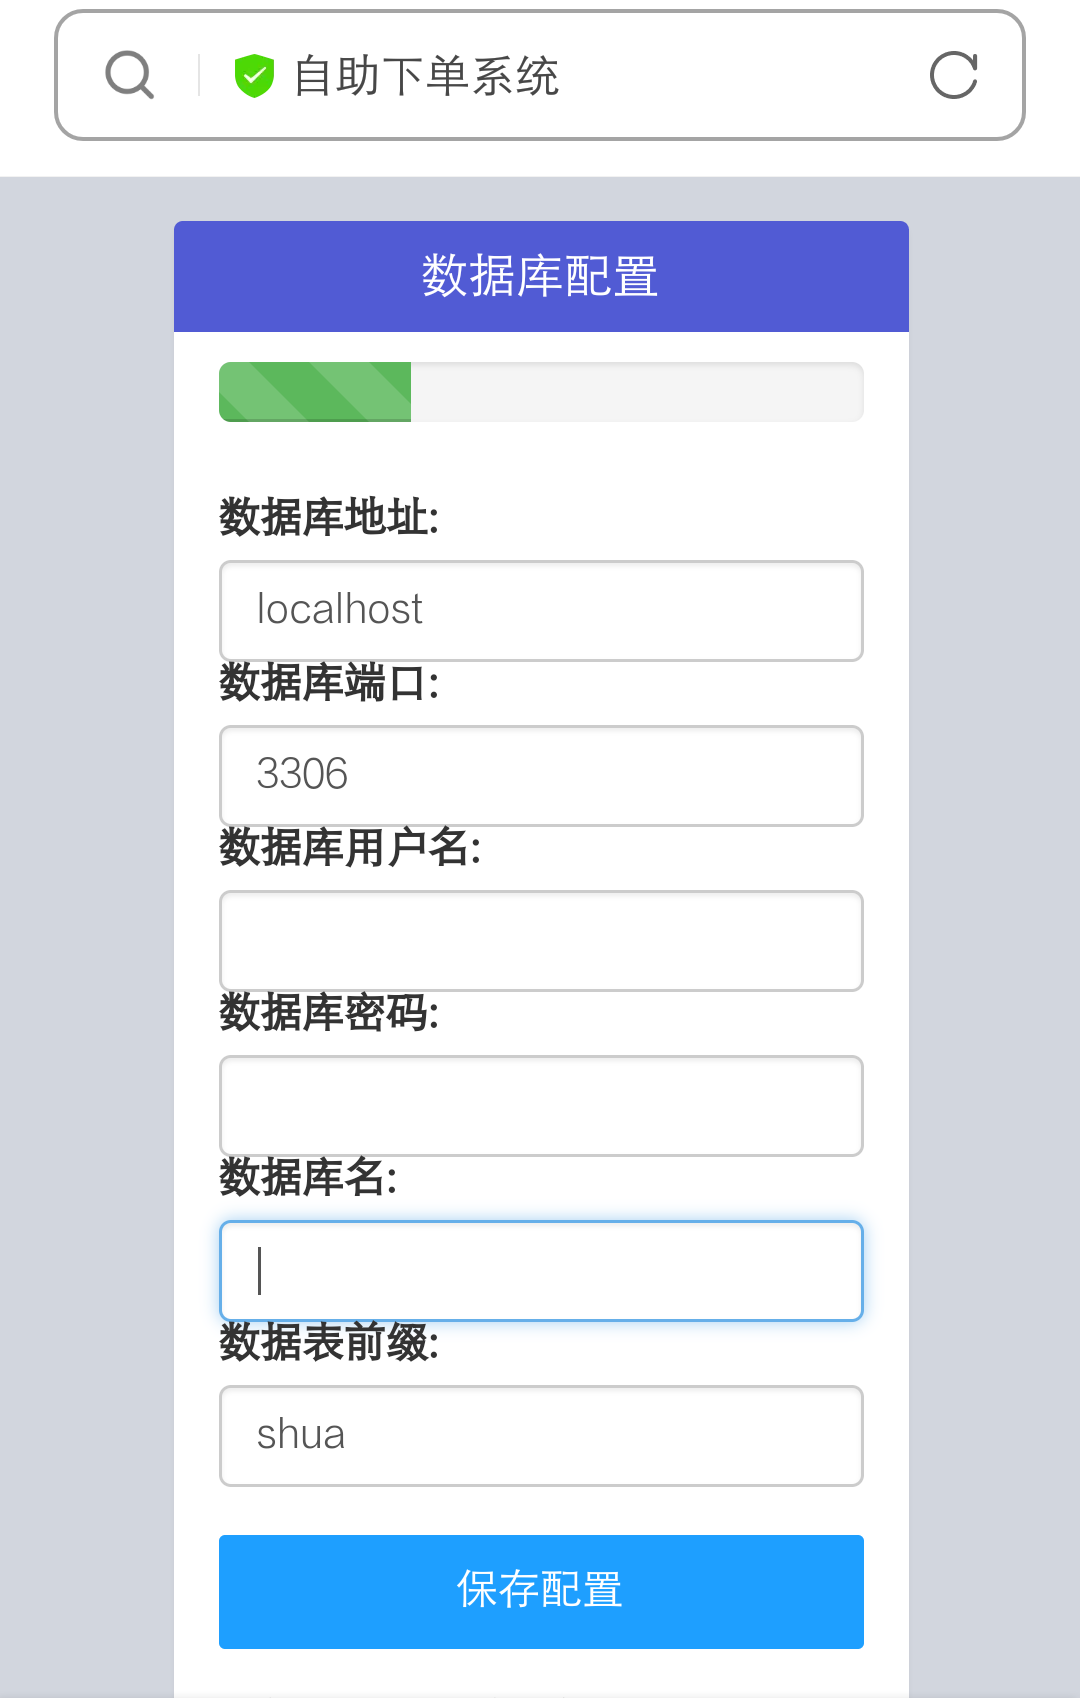Click the 数据库名 label text
This screenshot has width=1080, height=1703.
click(x=308, y=1178)
